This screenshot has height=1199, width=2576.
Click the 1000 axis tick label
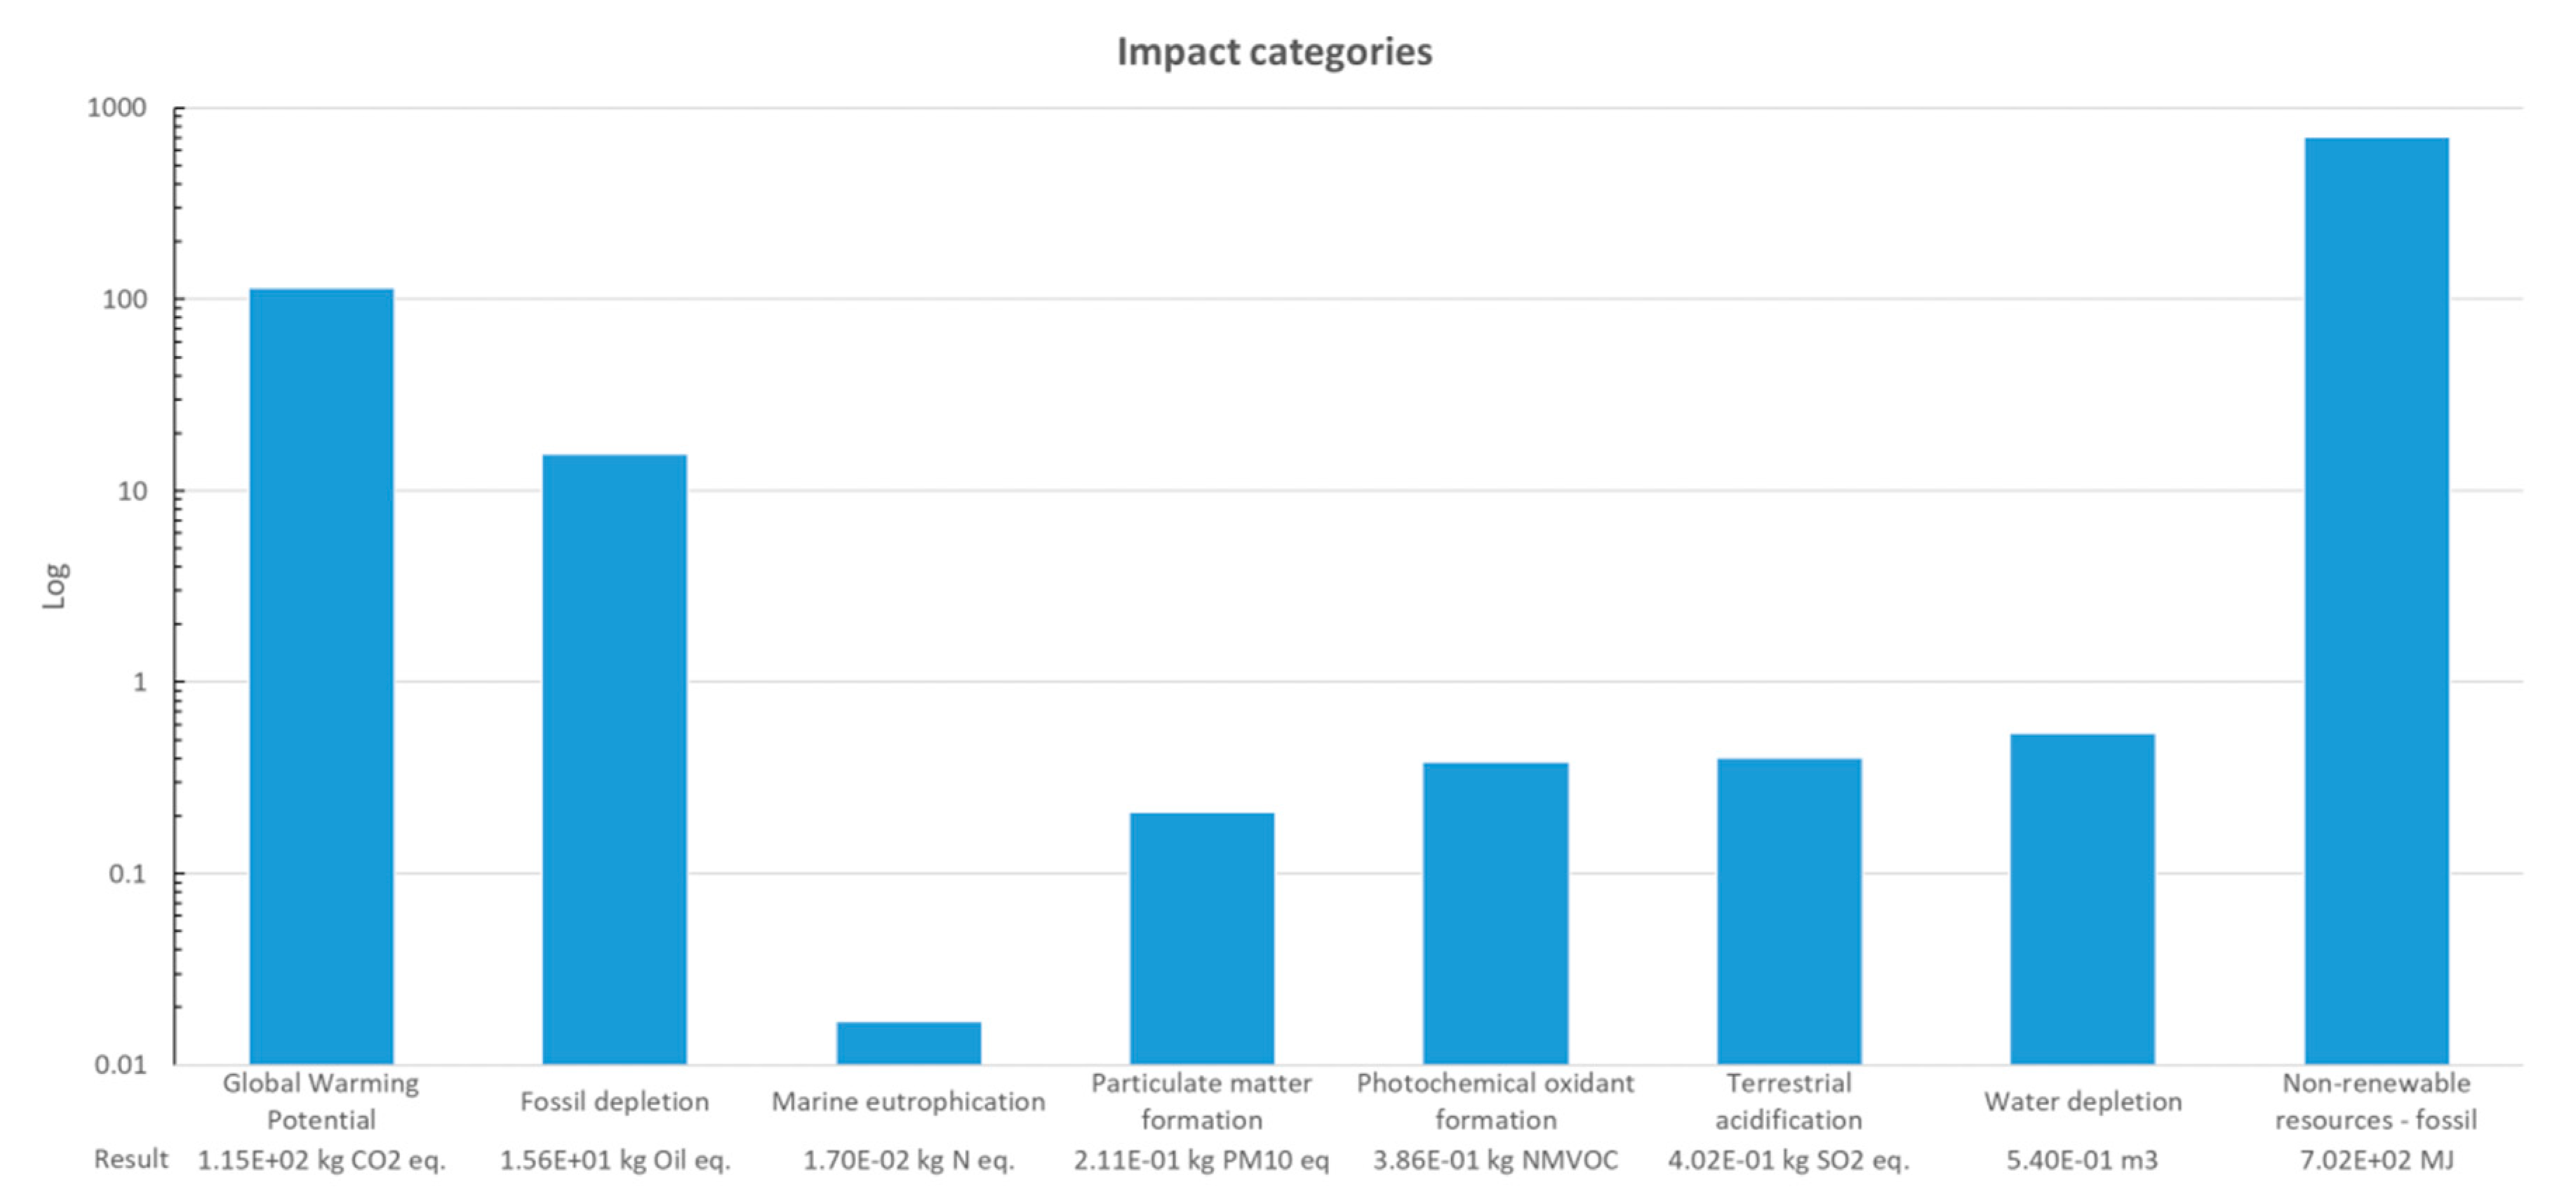pos(116,108)
